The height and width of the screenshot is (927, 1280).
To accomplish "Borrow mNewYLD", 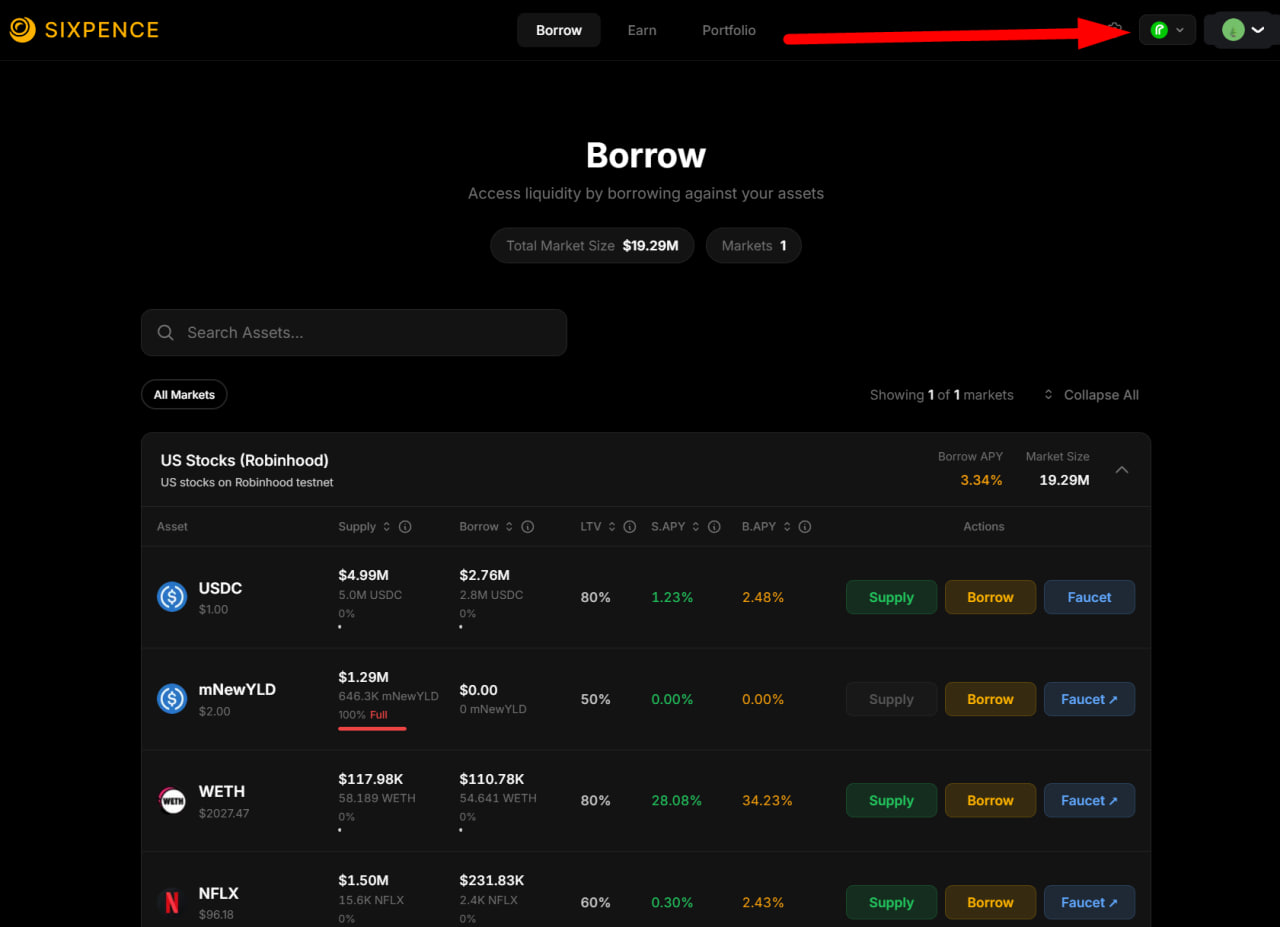I will point(990,699).
